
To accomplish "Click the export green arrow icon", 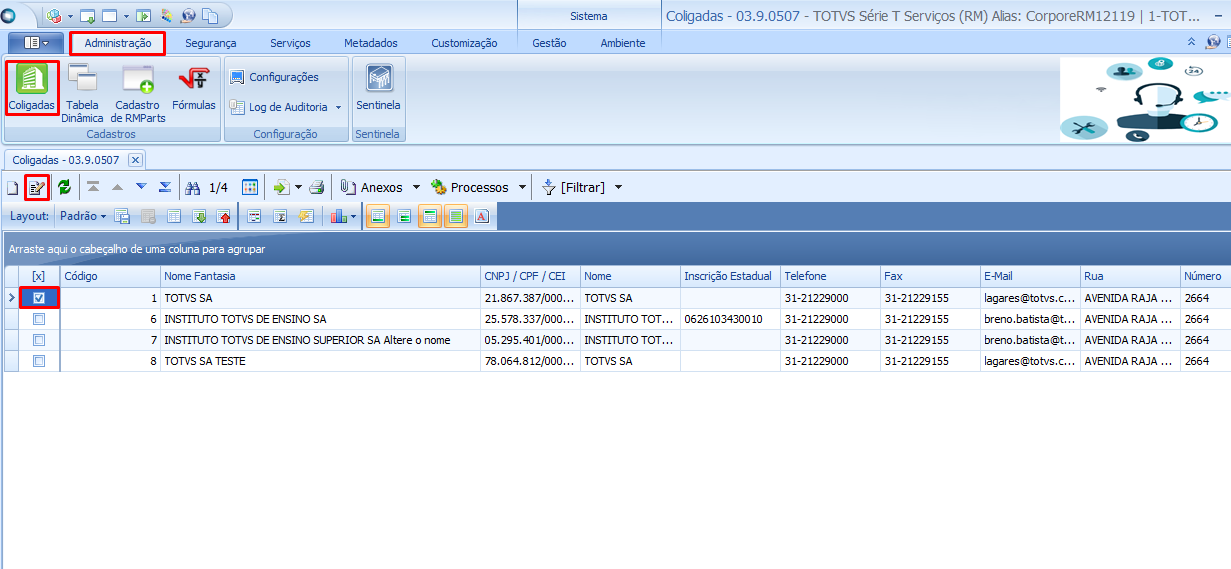I will [x=281, y=187].
